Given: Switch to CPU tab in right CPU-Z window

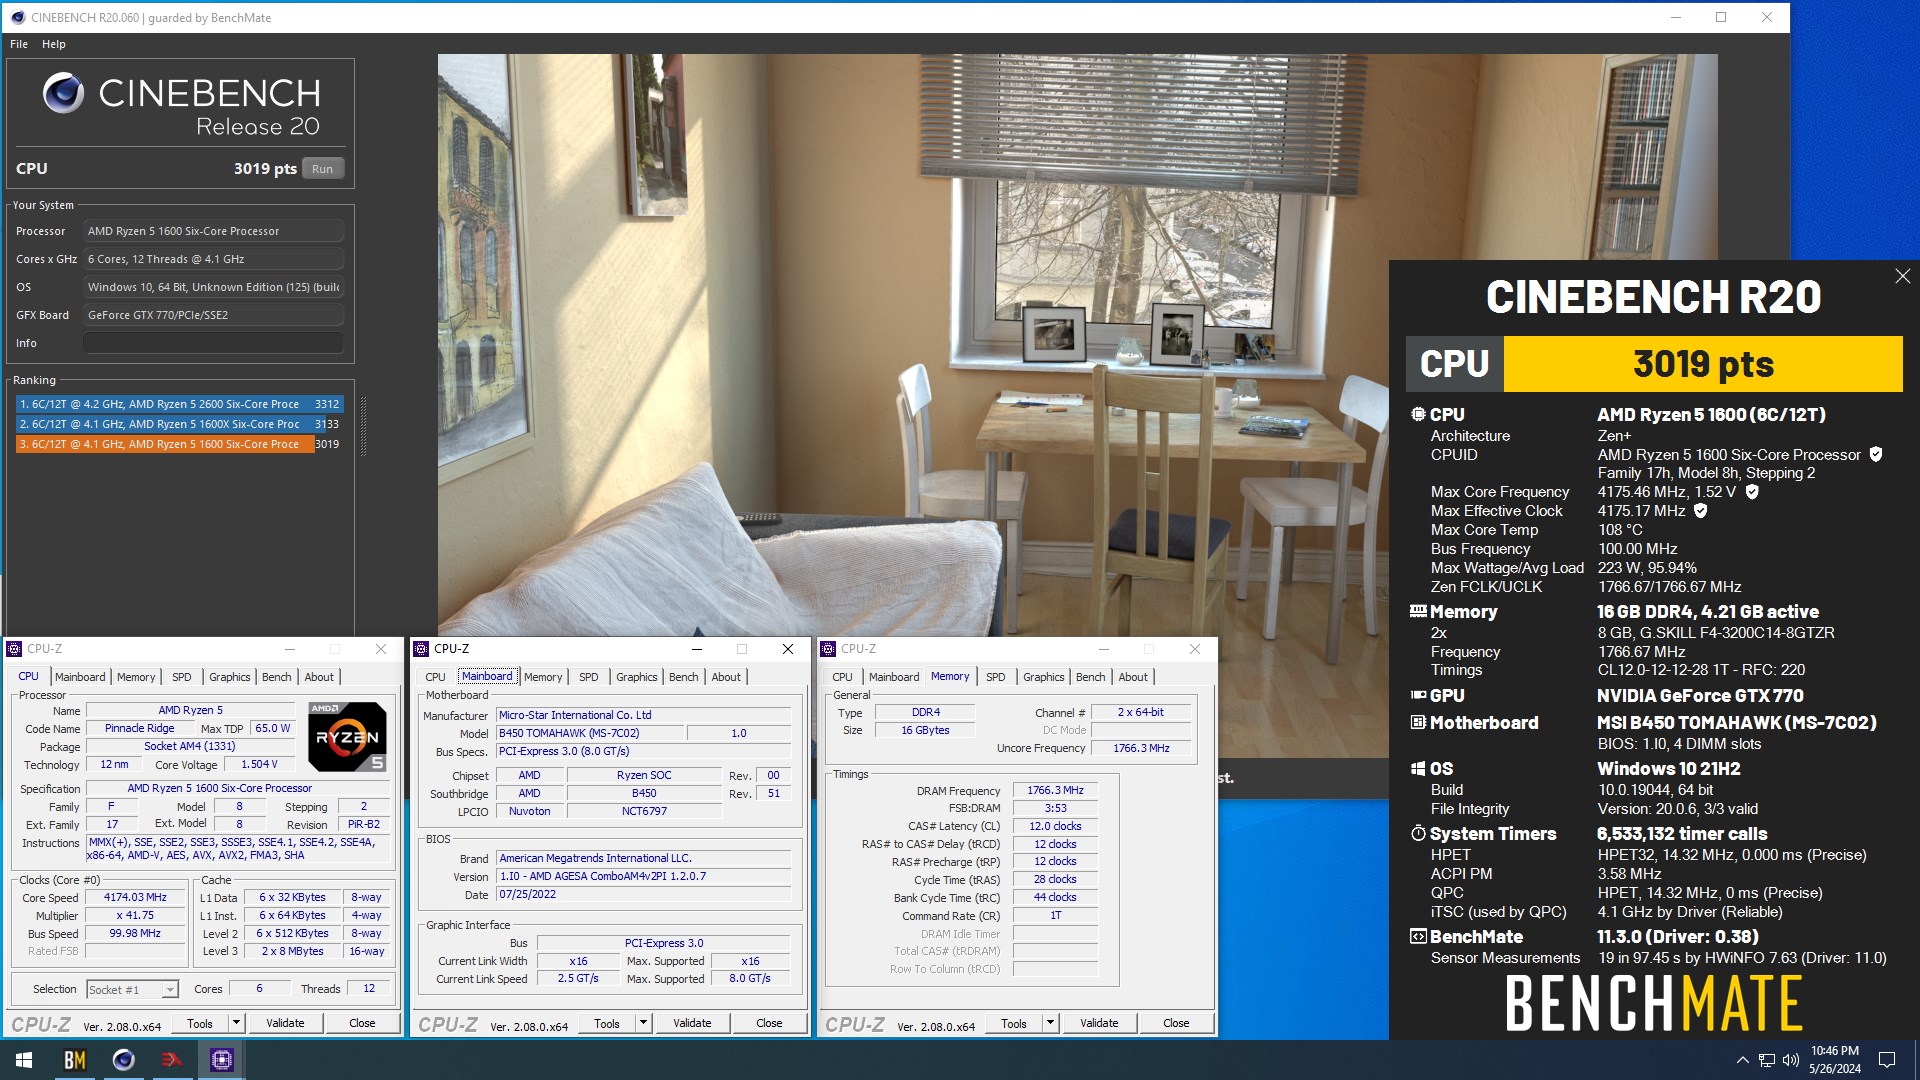Looking at the screenshot, I should coord(843,677).
